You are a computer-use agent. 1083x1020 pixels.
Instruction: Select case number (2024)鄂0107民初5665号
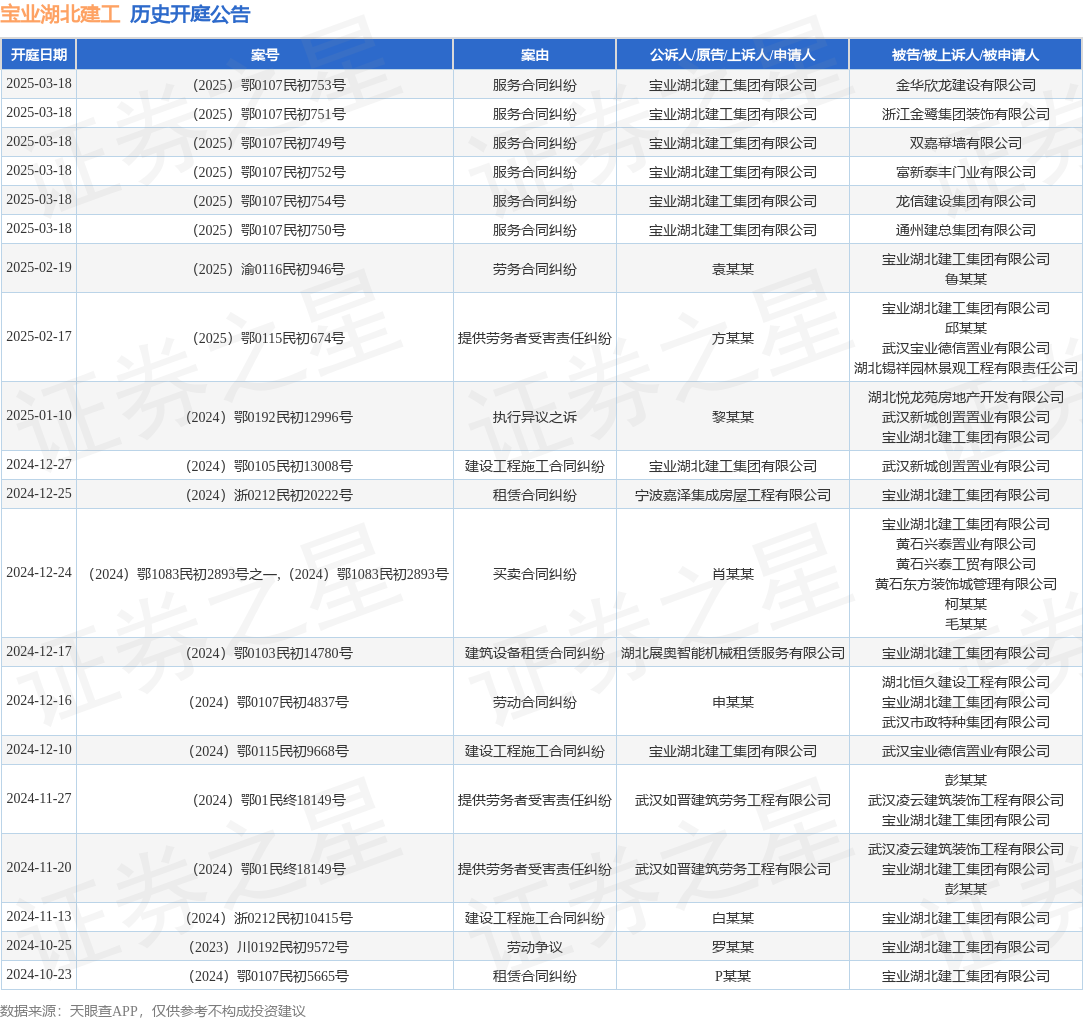point(269,976)
